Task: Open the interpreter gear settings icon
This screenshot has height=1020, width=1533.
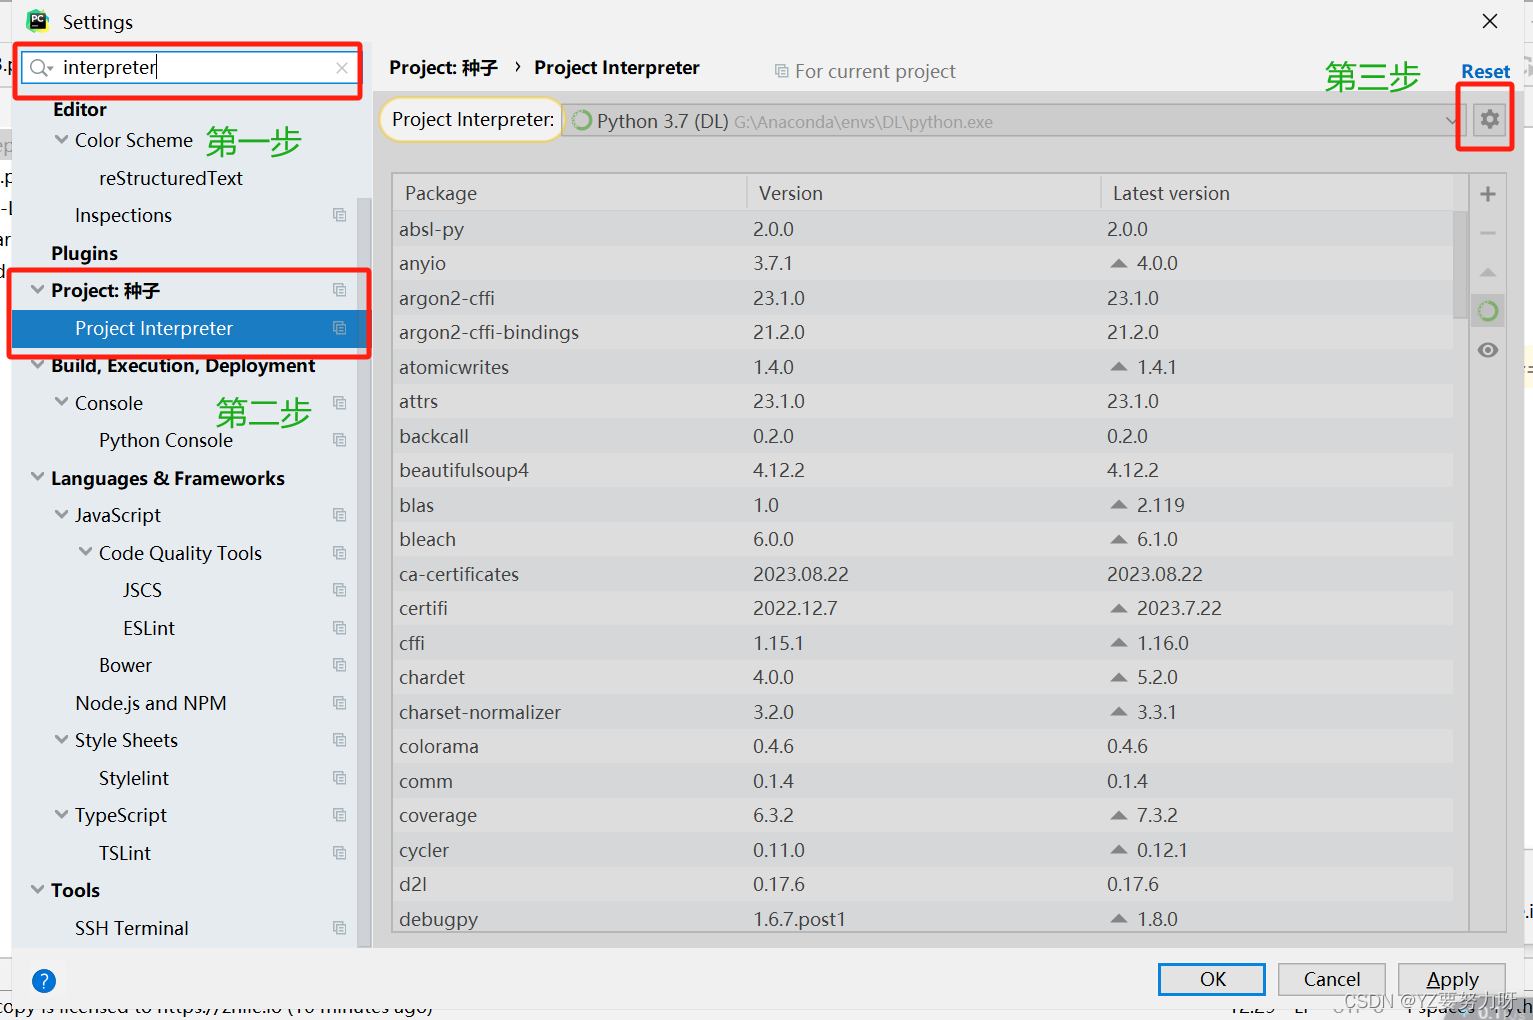Action: click(1489, 120)
